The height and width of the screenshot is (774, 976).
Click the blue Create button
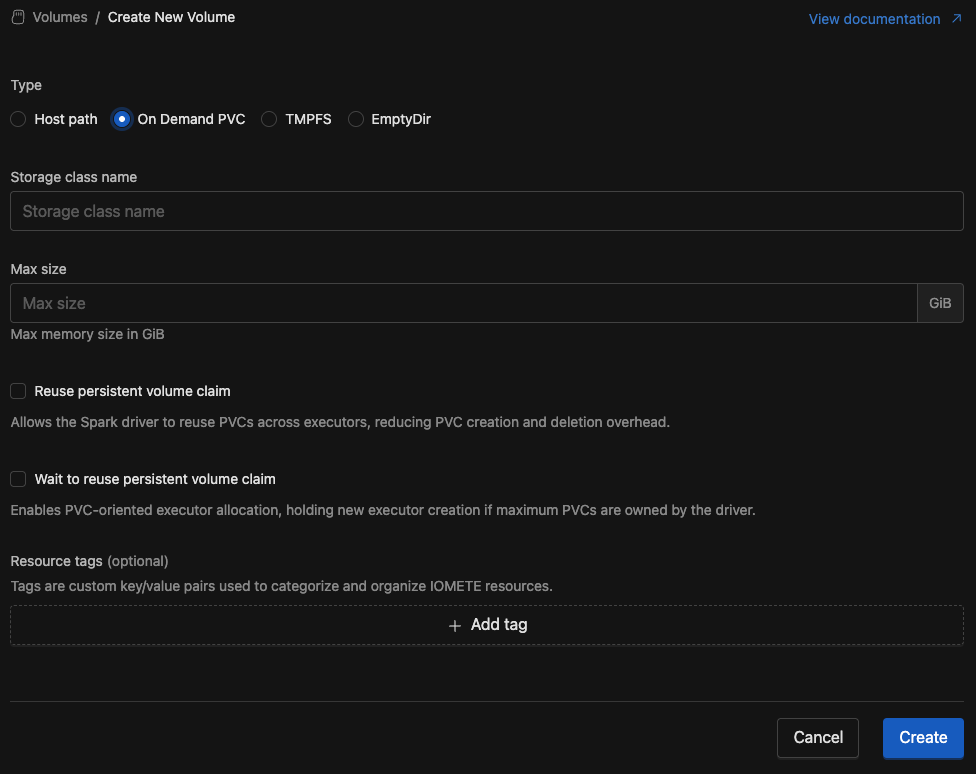(x=923, y=738)
